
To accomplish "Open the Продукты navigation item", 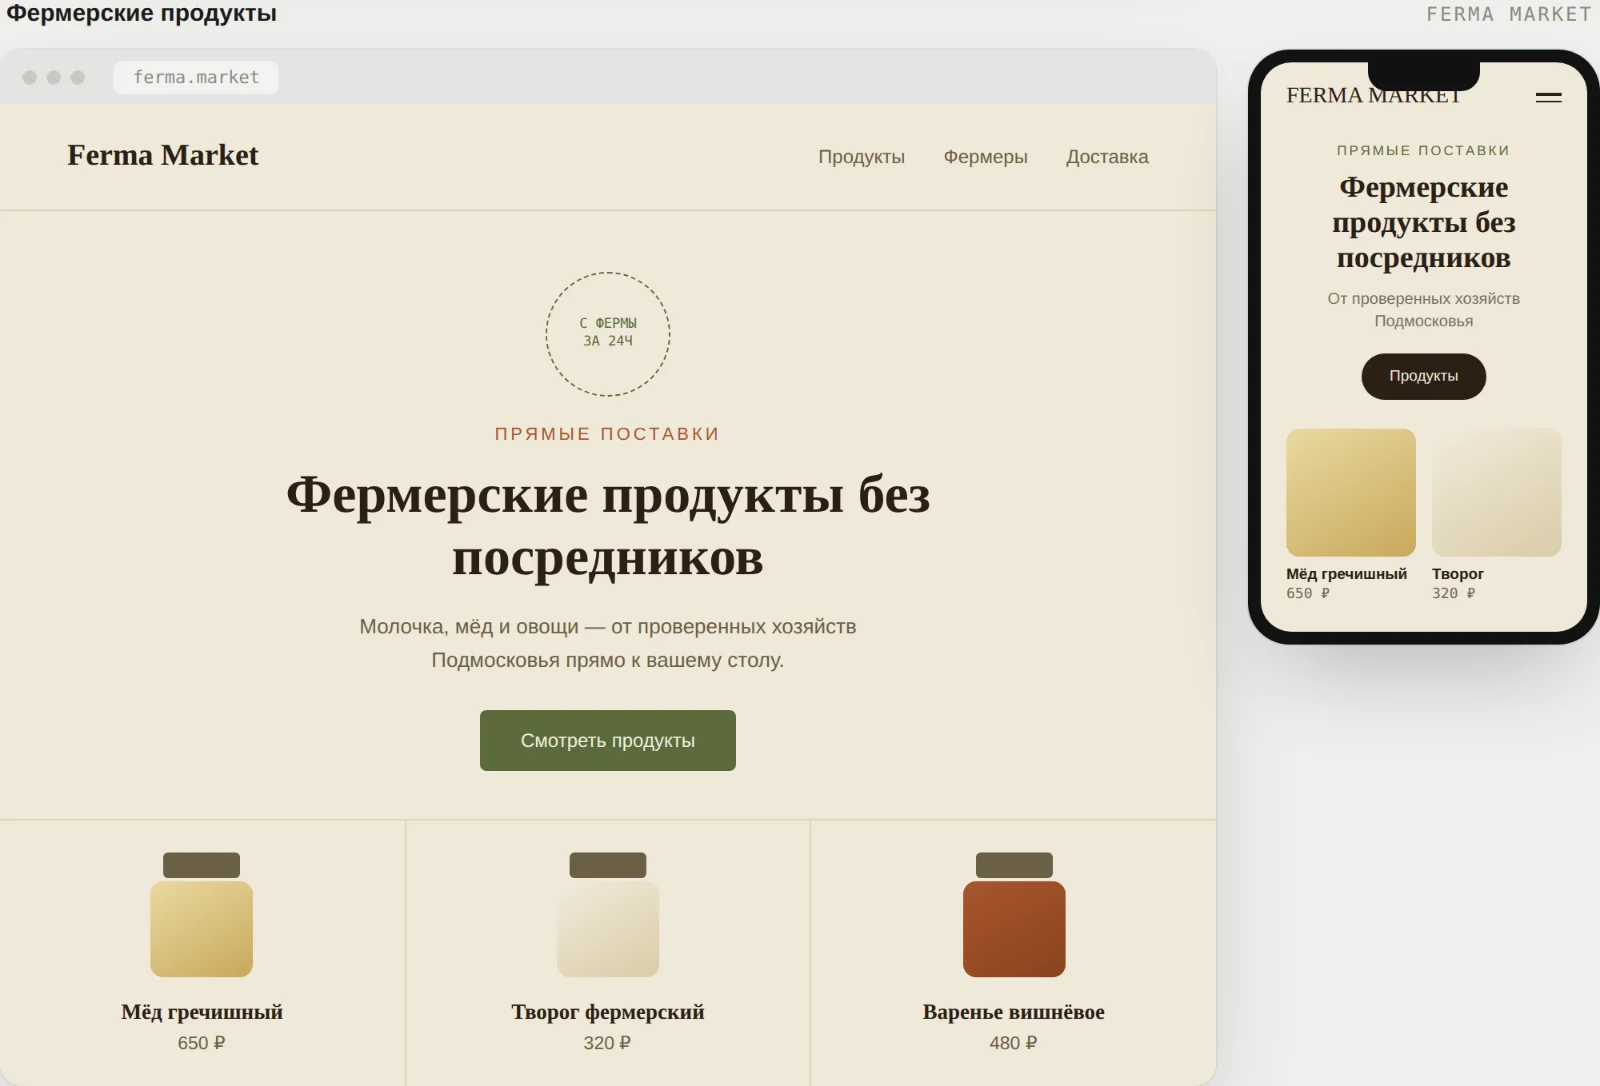I will [x=862, y=157].
